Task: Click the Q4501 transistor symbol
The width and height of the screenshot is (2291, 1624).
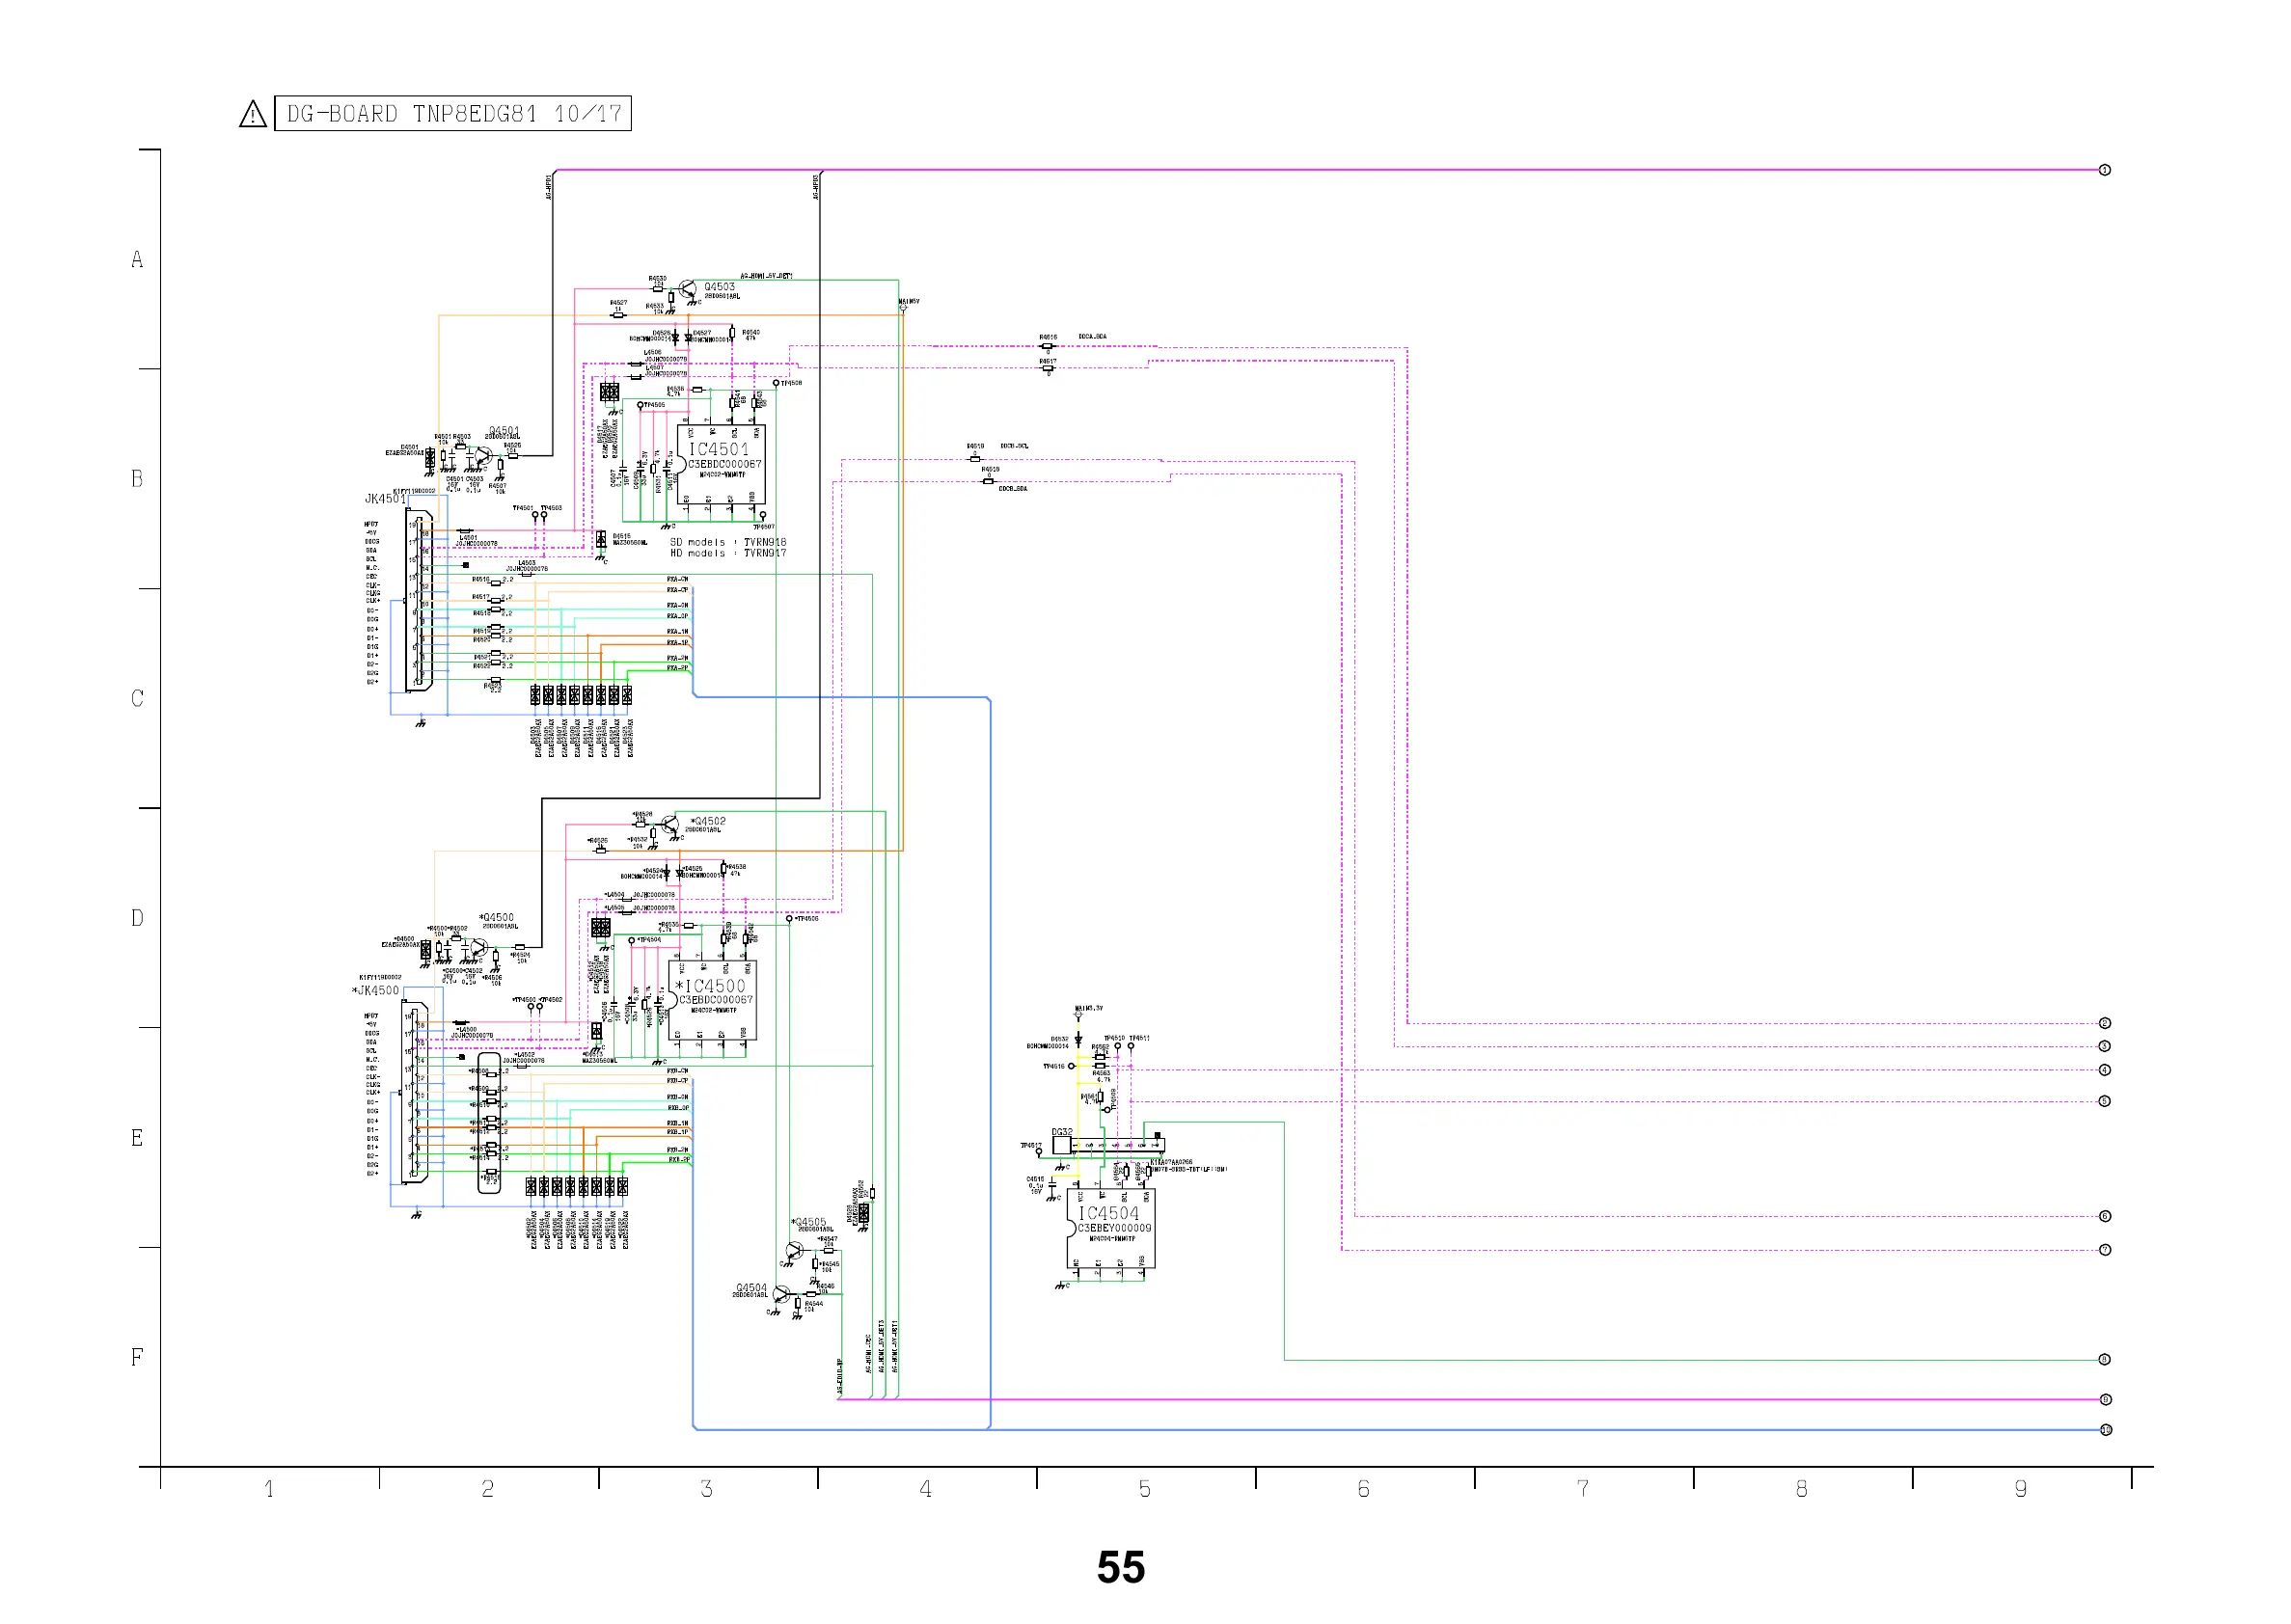Action: (x=482, y=456)
